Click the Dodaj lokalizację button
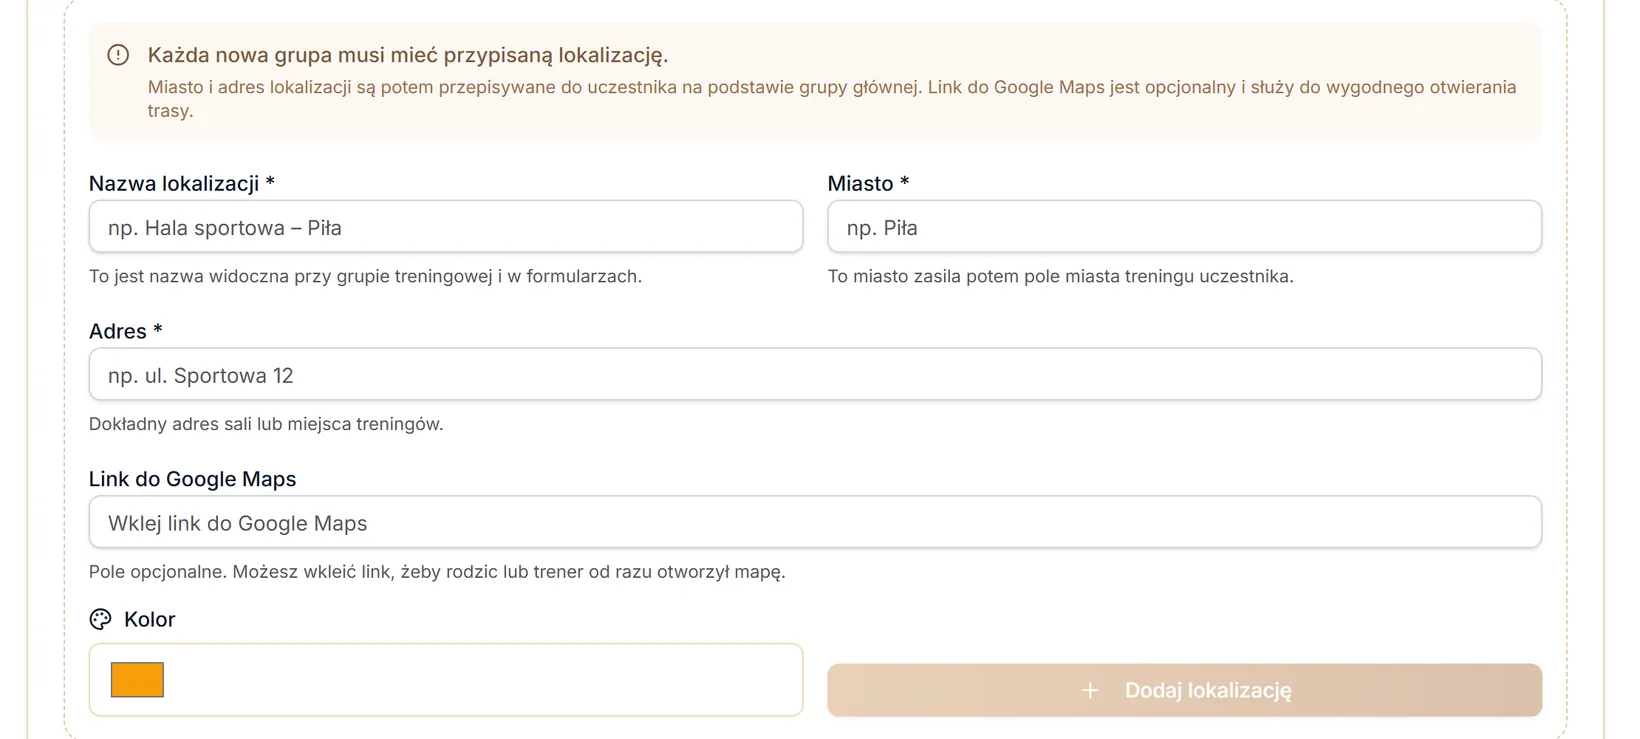This screenshot has width=1640, height=739. click(x=1184, y=690)
